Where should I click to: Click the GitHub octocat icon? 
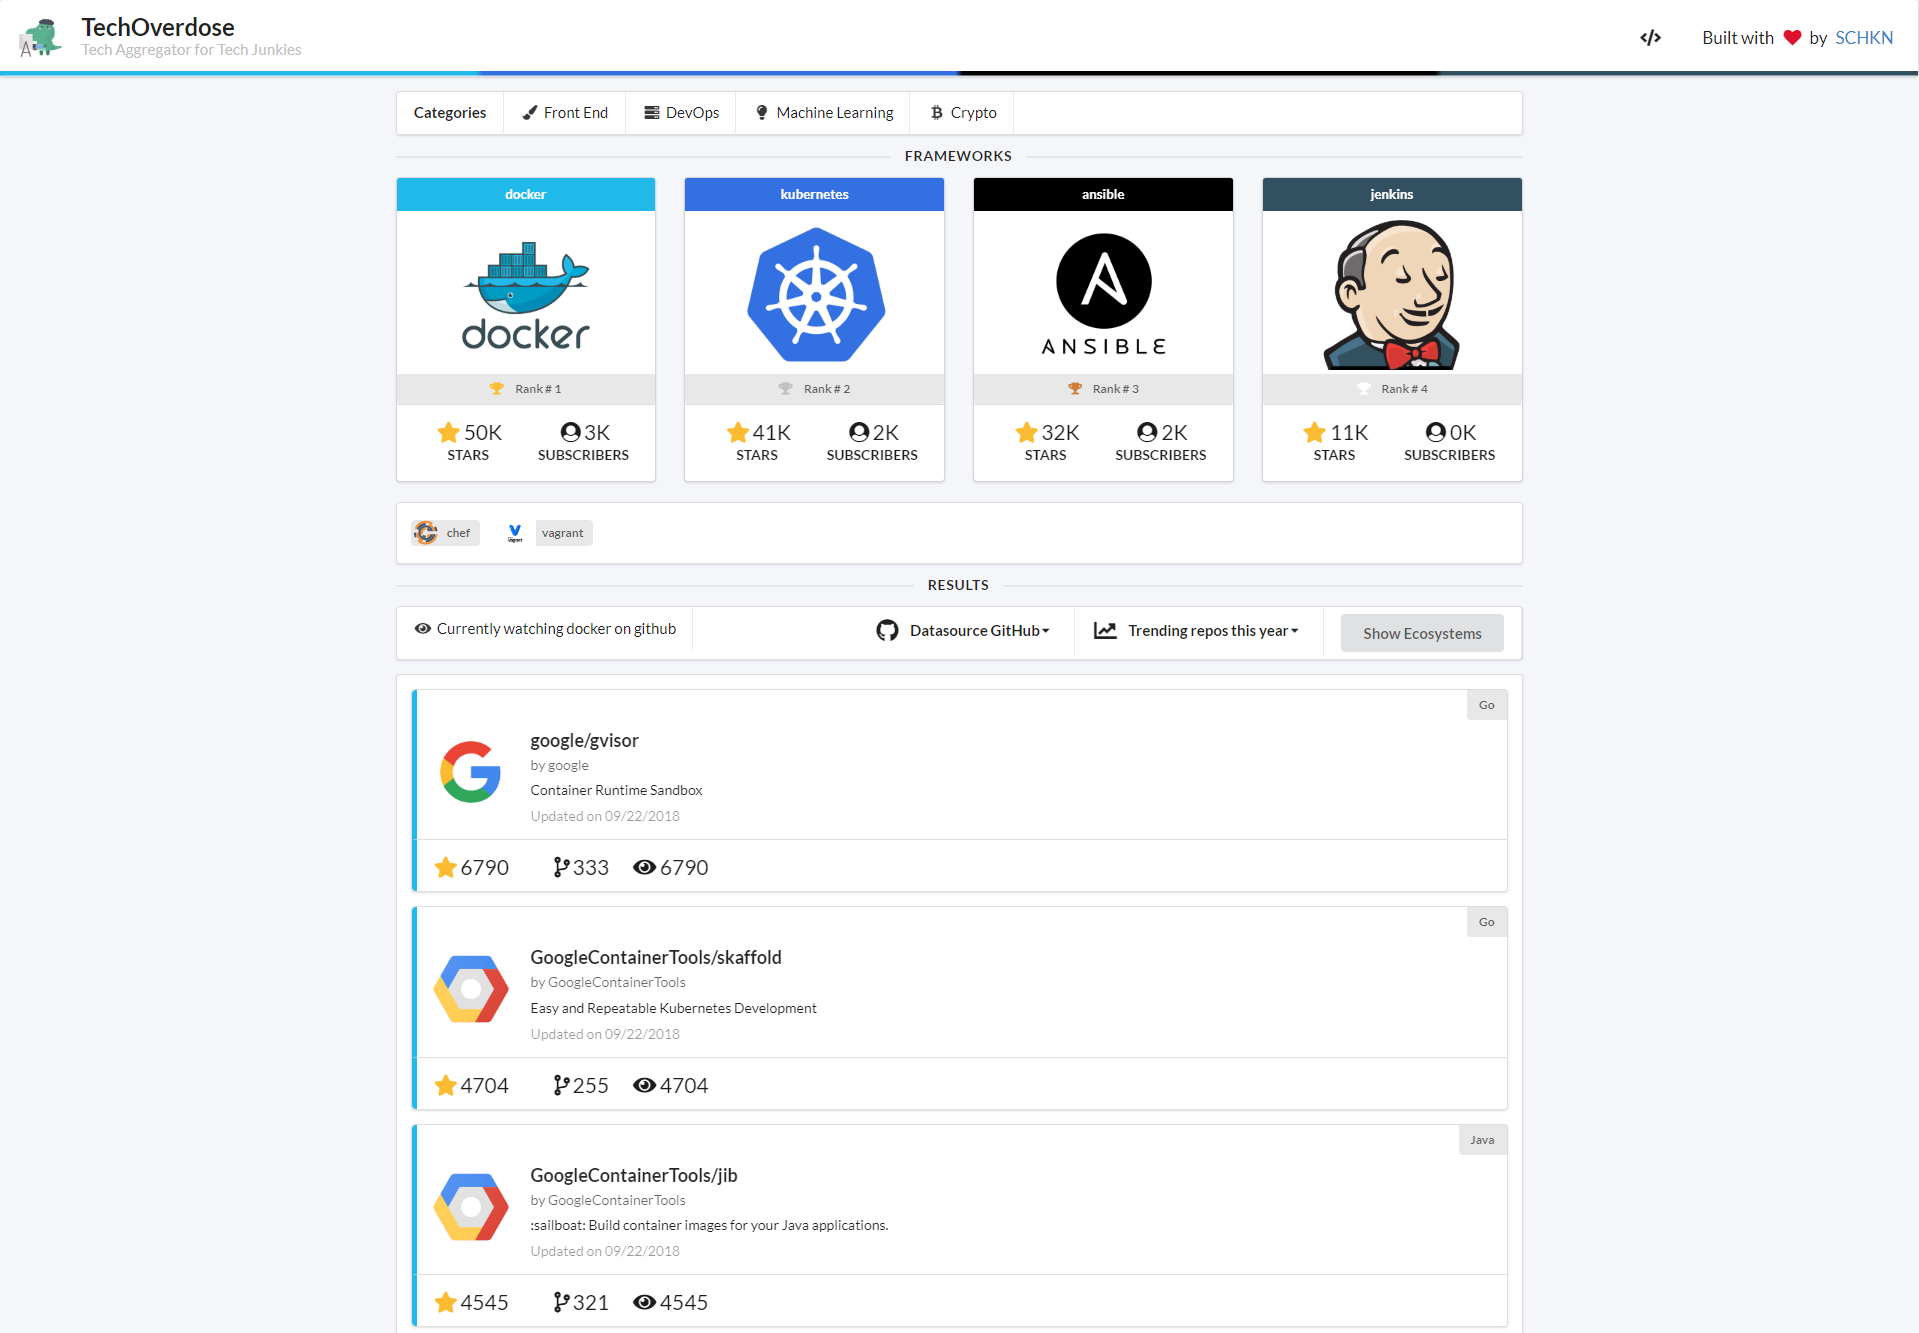pos(887,631)
